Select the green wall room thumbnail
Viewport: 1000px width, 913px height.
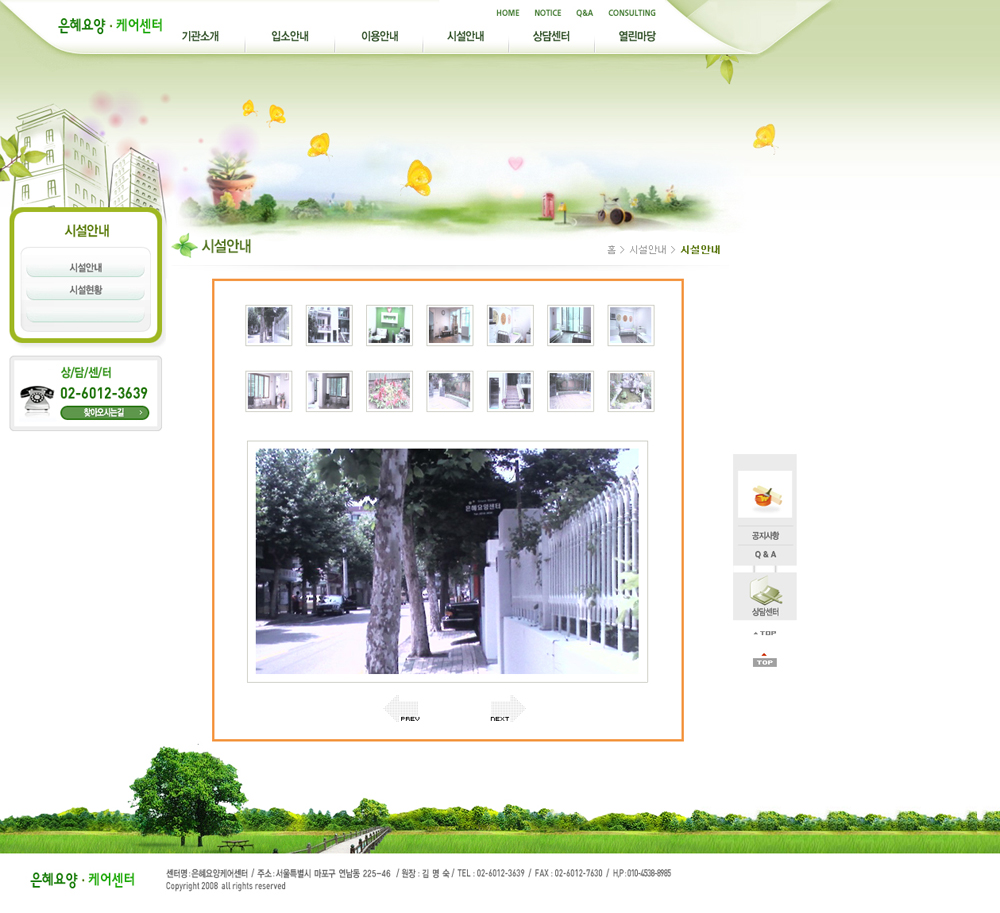(x=389, y=325)
